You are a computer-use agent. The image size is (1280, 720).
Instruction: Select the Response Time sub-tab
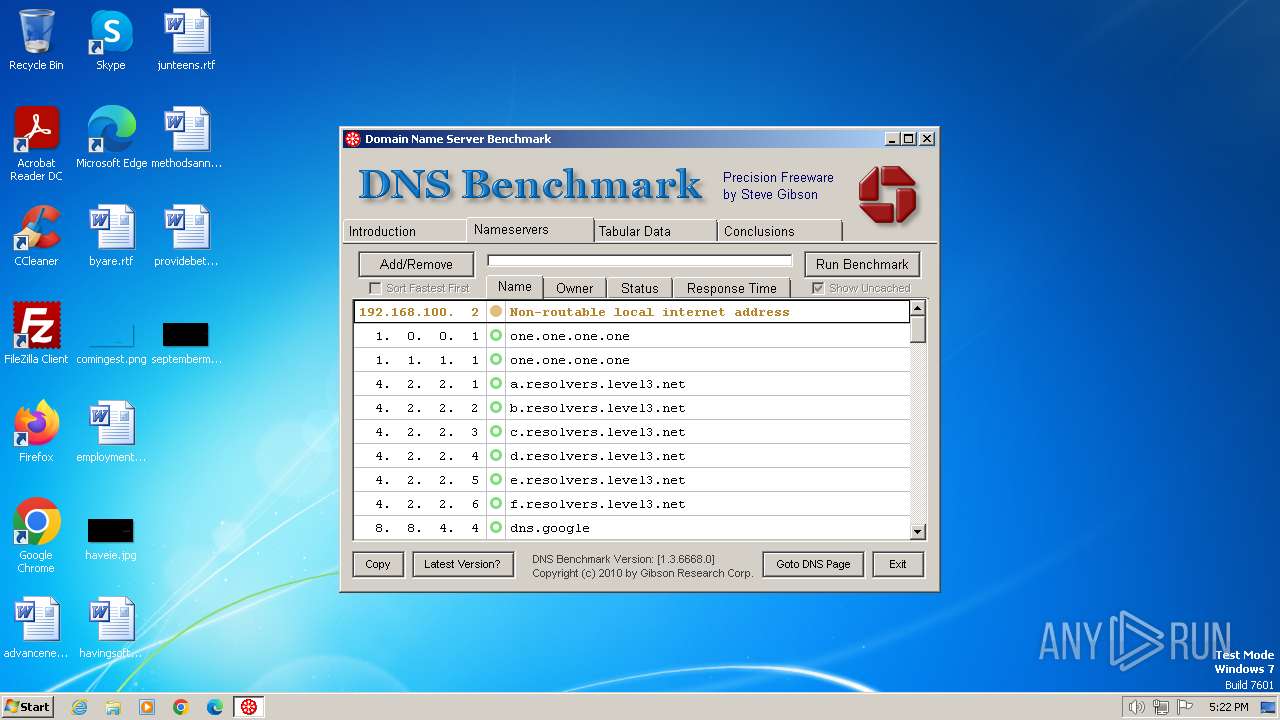coord(732,288)
